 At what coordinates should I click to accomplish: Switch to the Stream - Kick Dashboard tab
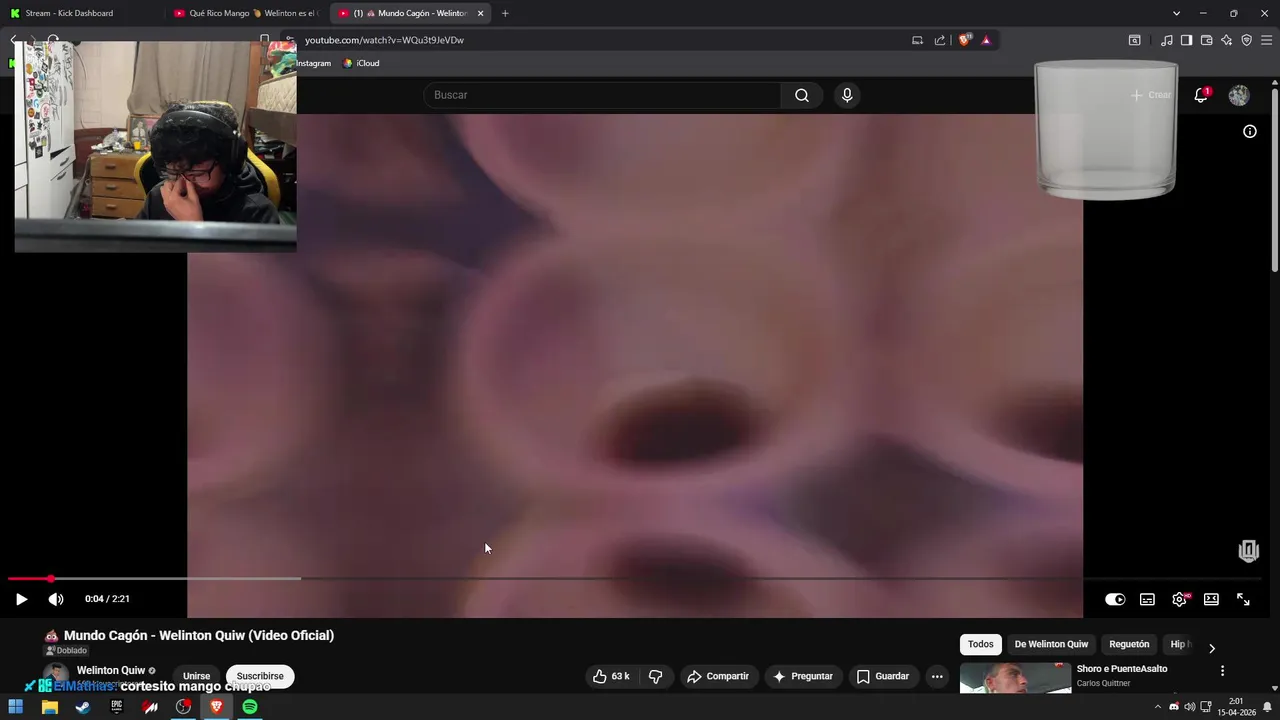[80, 13]
